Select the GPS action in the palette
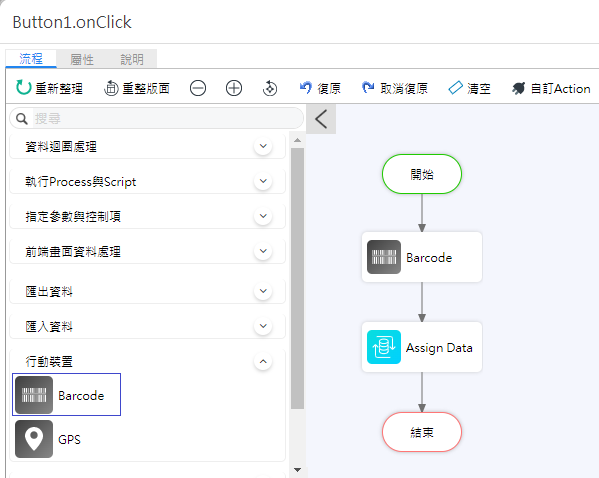The image size is (599, 478). tap(48, 439)
